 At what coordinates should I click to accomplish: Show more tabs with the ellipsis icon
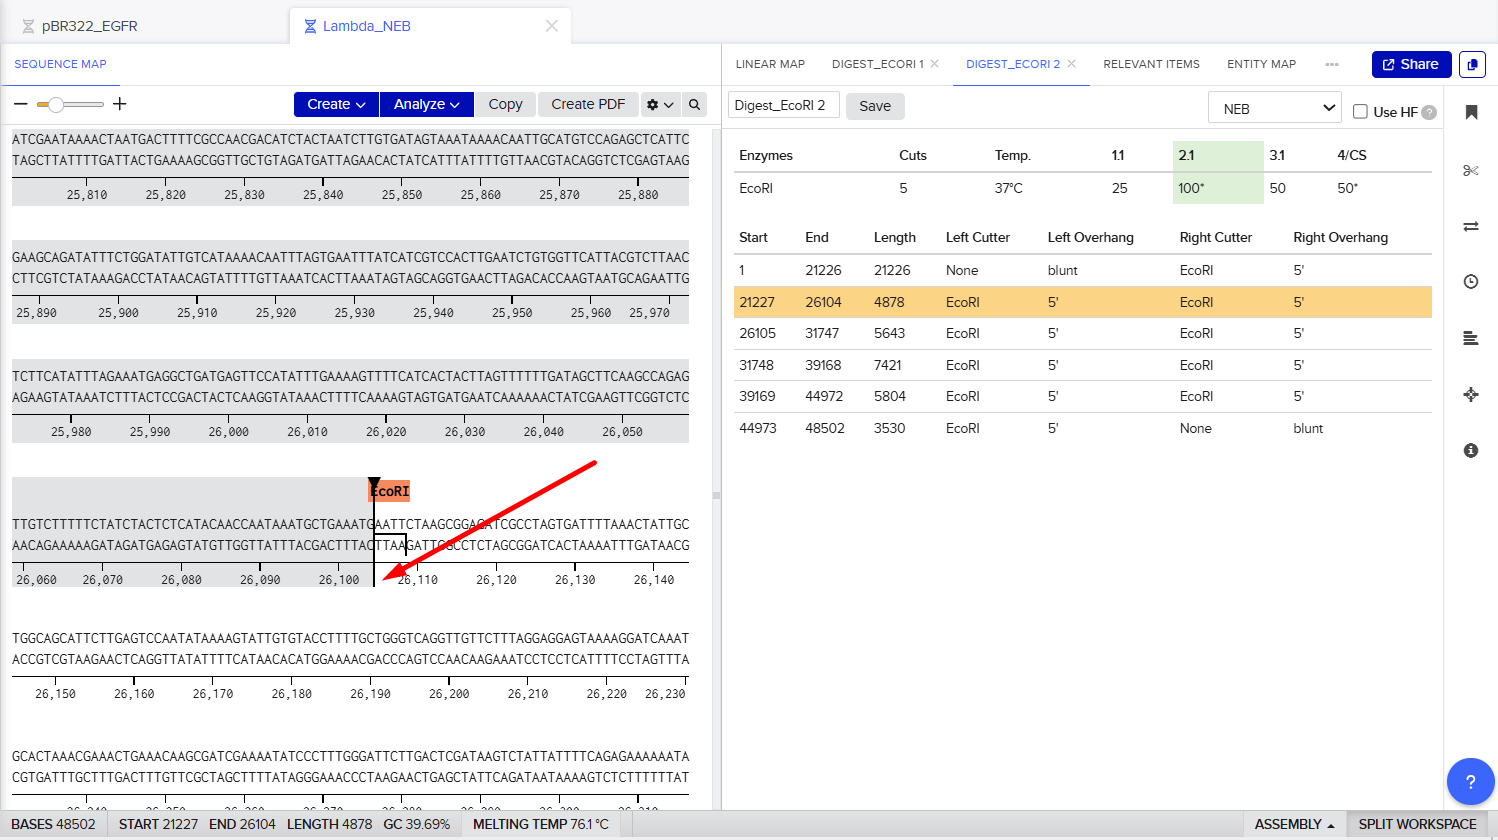[1332, 64]
